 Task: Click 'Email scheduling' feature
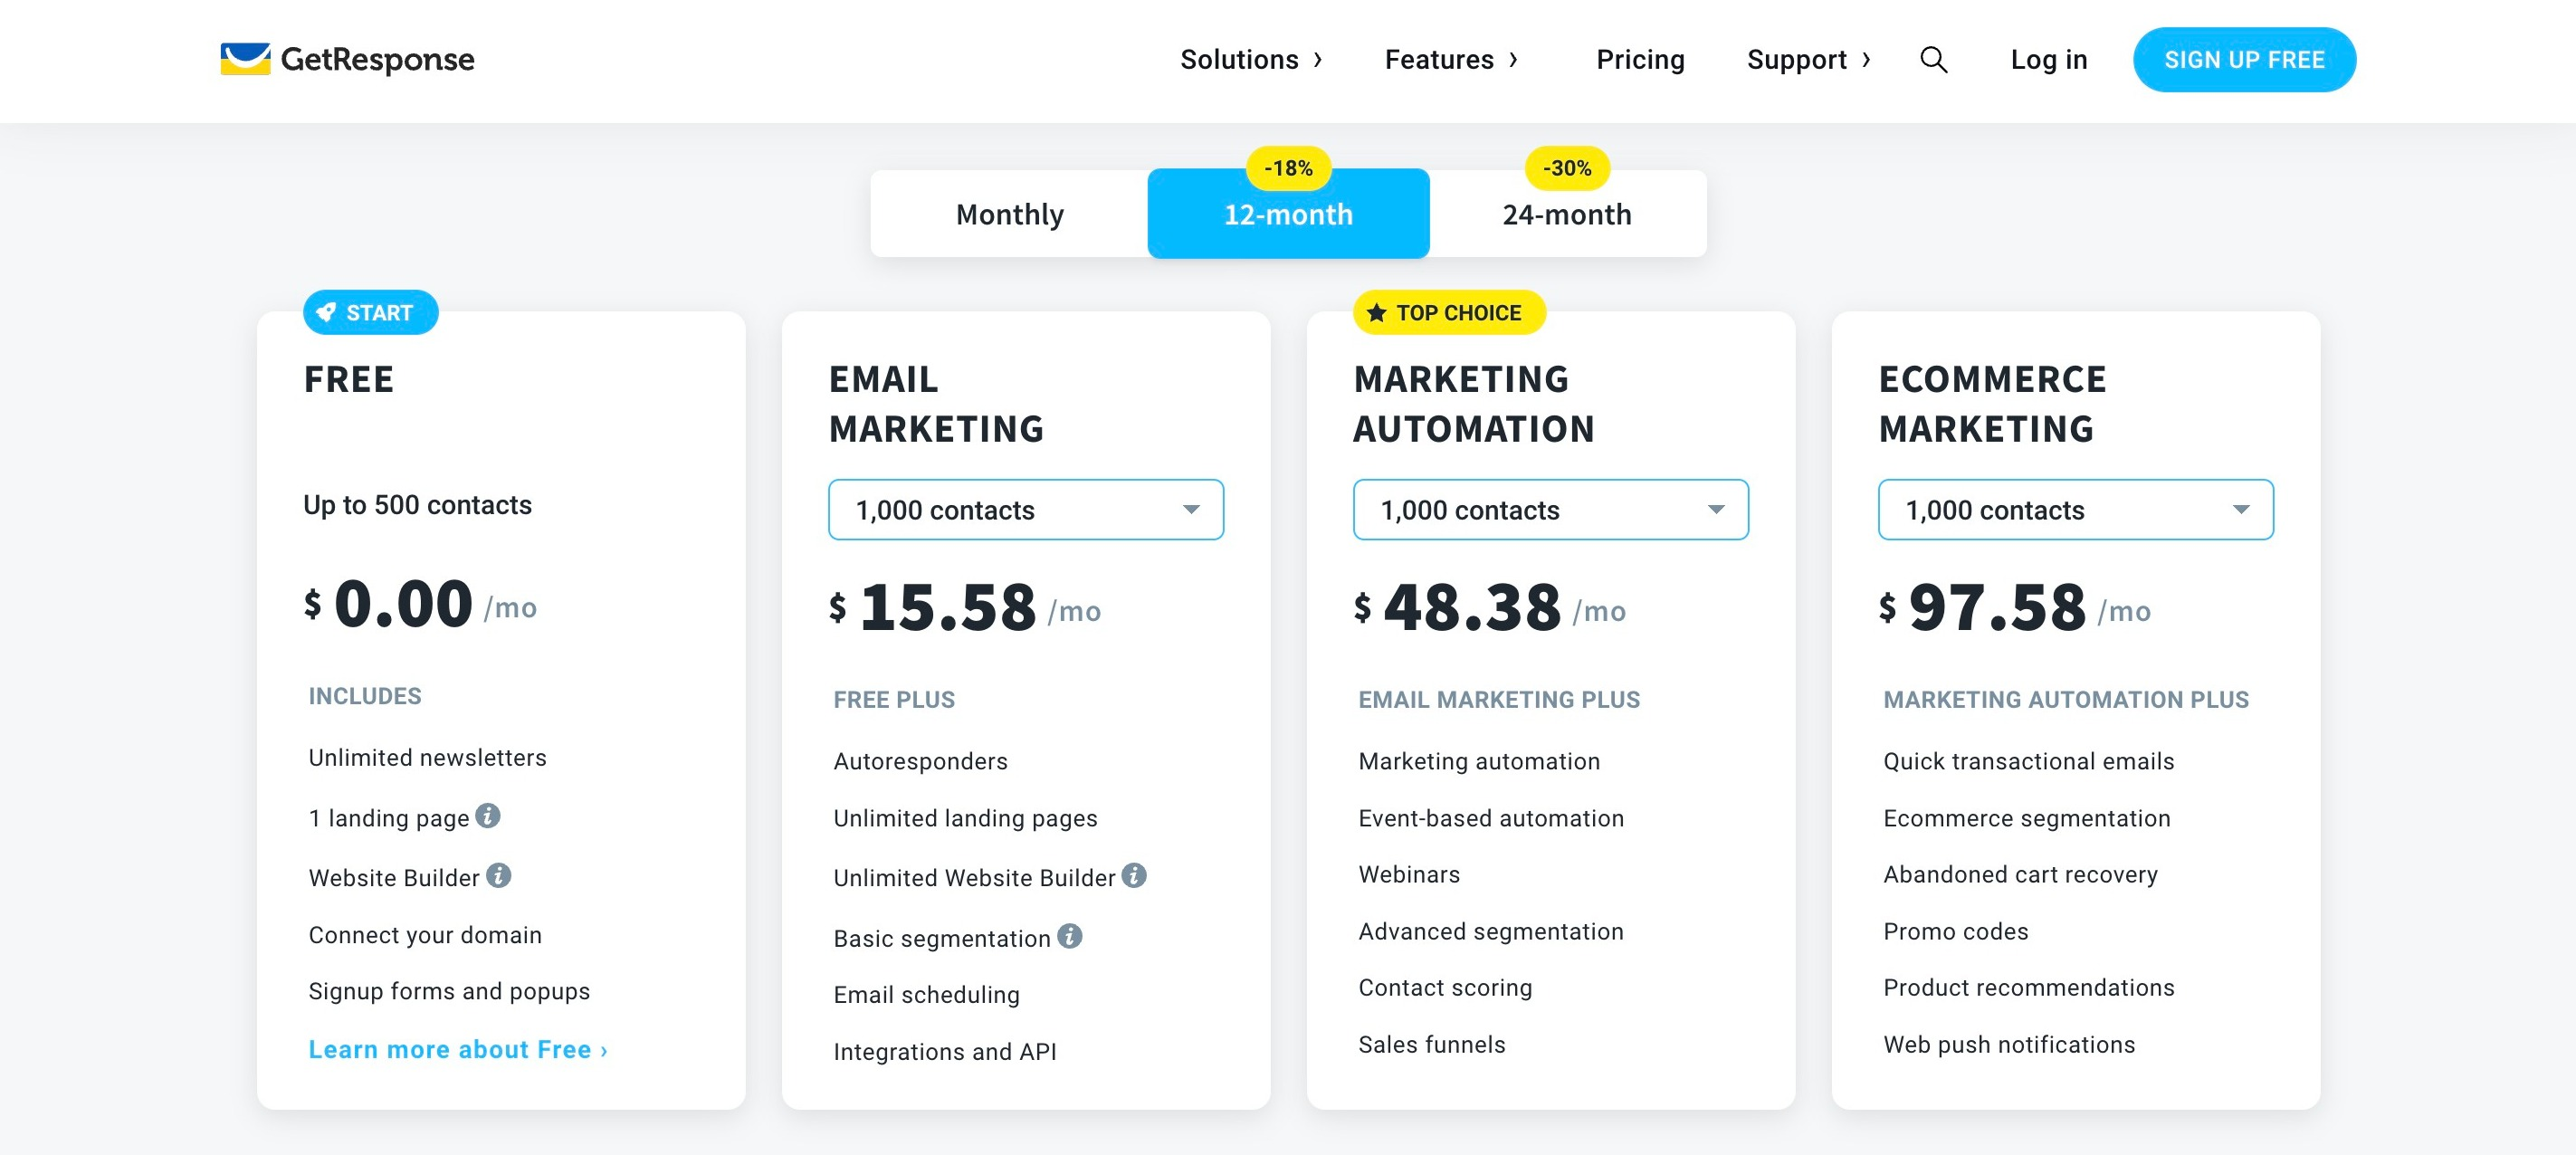pyautogui.click(x=927, y=995)
